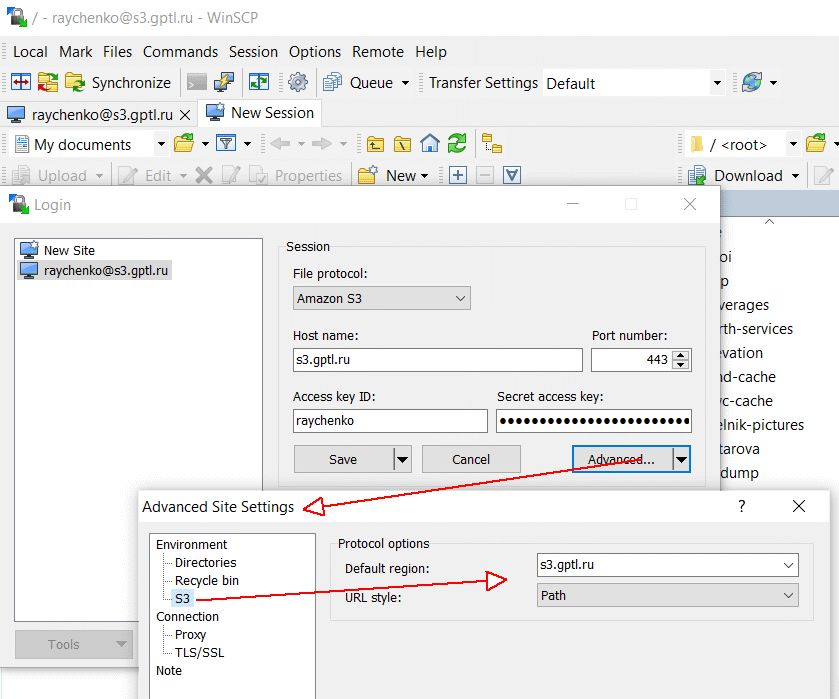Click the local parent directory icon
839x699 pixels.
click(375, 143)
